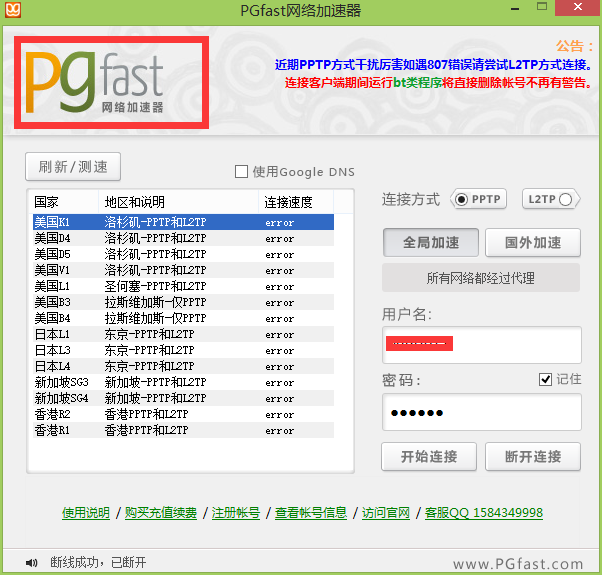Enable the 使用Google DNS checkbox
Image resolution: width=602 pixels, height=575 pixels.
click(x=241, y=172)
